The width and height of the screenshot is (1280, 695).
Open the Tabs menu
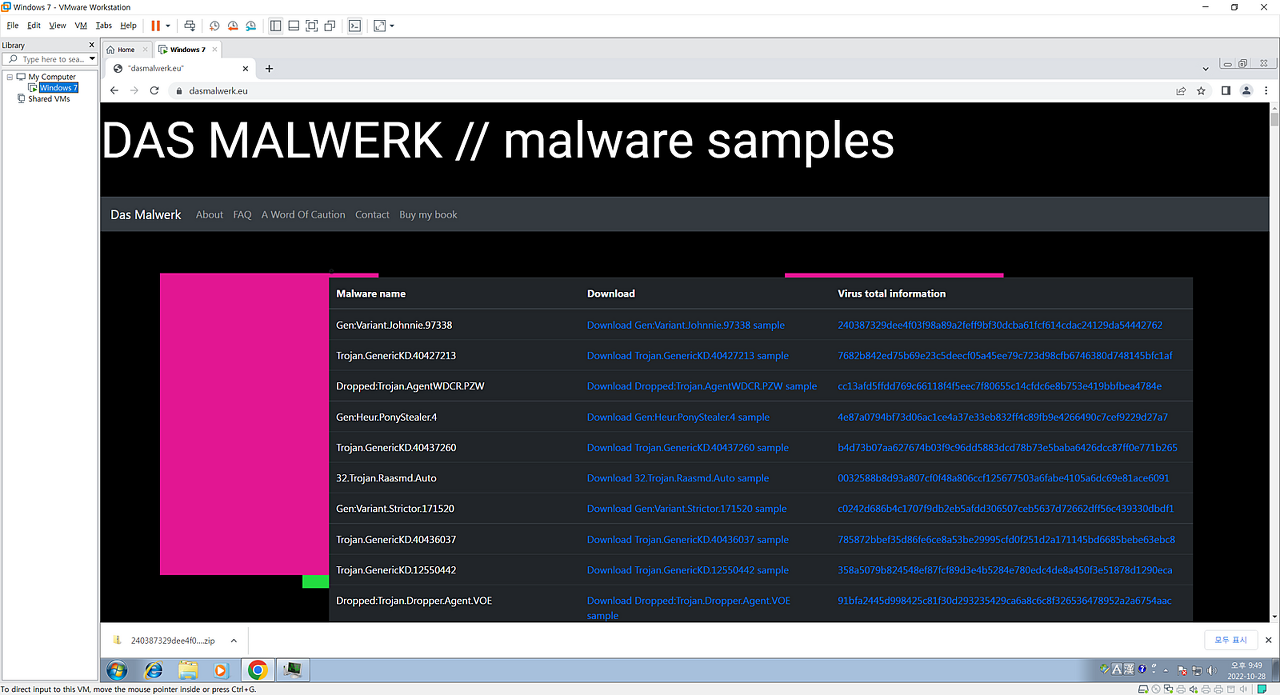104,25
